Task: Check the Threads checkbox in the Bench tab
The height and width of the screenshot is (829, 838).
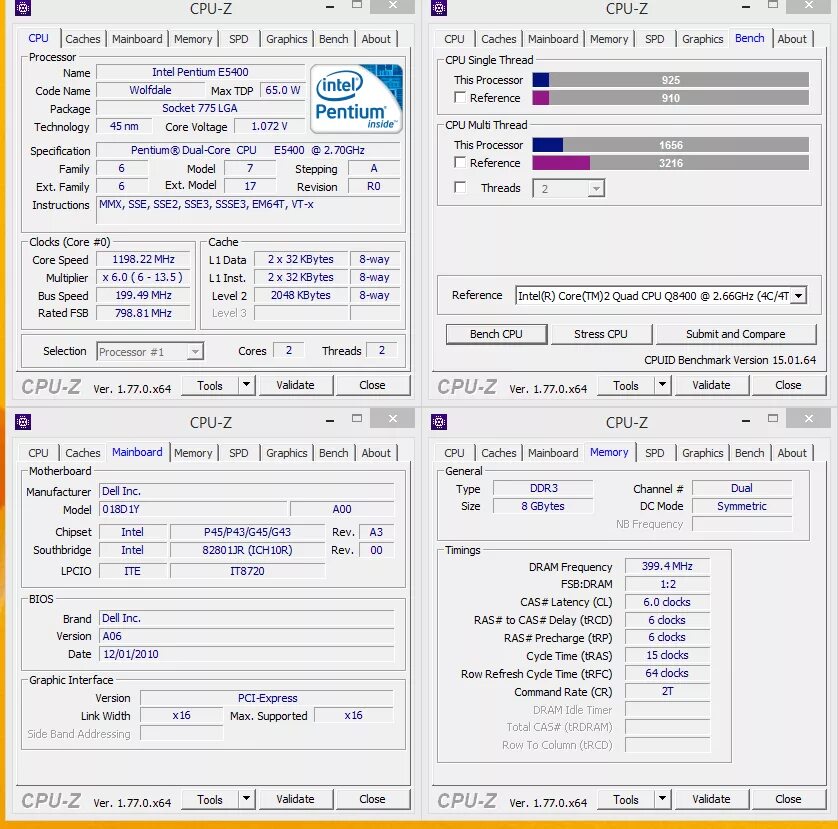Action: tap(458, 188)
